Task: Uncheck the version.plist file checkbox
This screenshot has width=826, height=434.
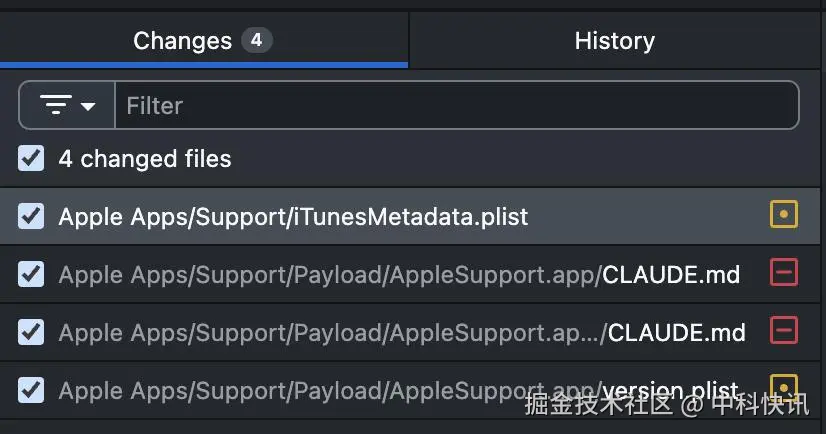Action: point(31,390)
